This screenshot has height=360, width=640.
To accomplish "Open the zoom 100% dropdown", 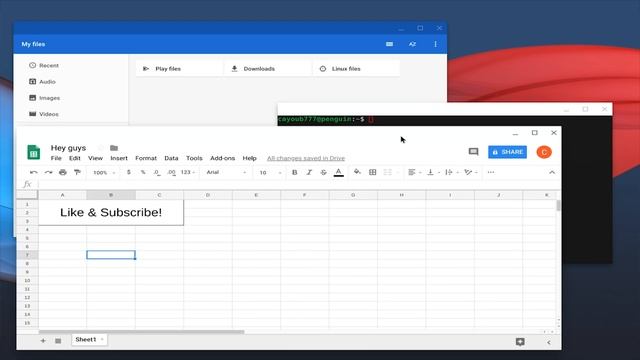I will pyautogui.click(x=104, y=173).
